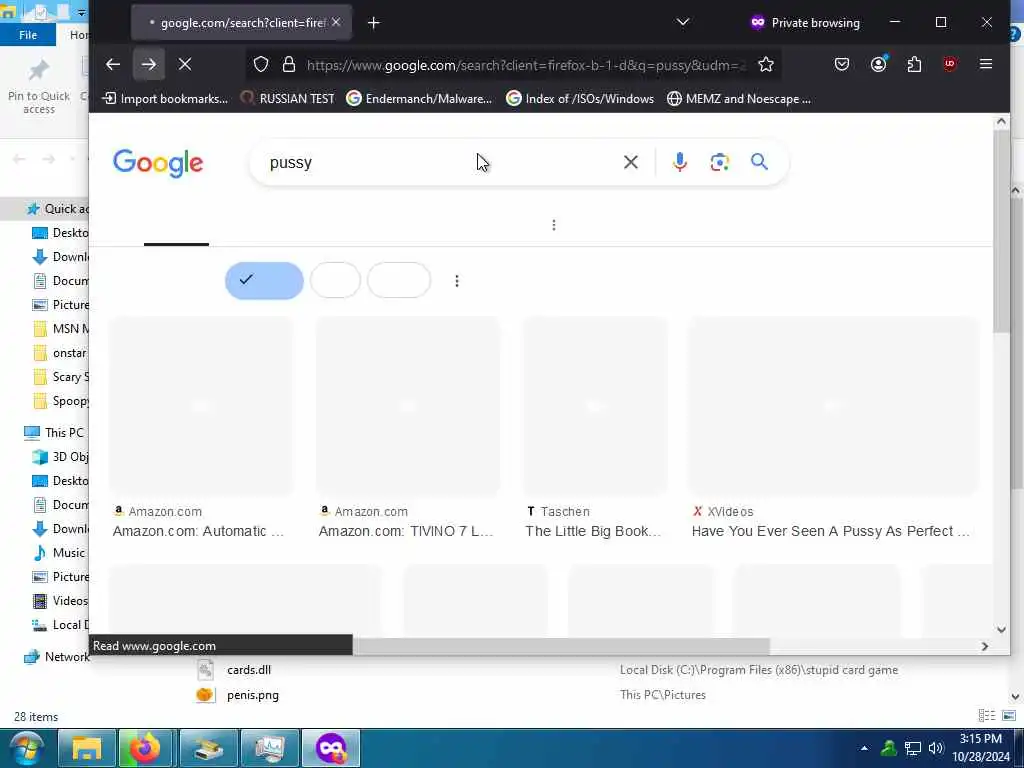Click the Firefox address bar URL
The height and width of the screenshot is (768, 1024).
(526, 65)
